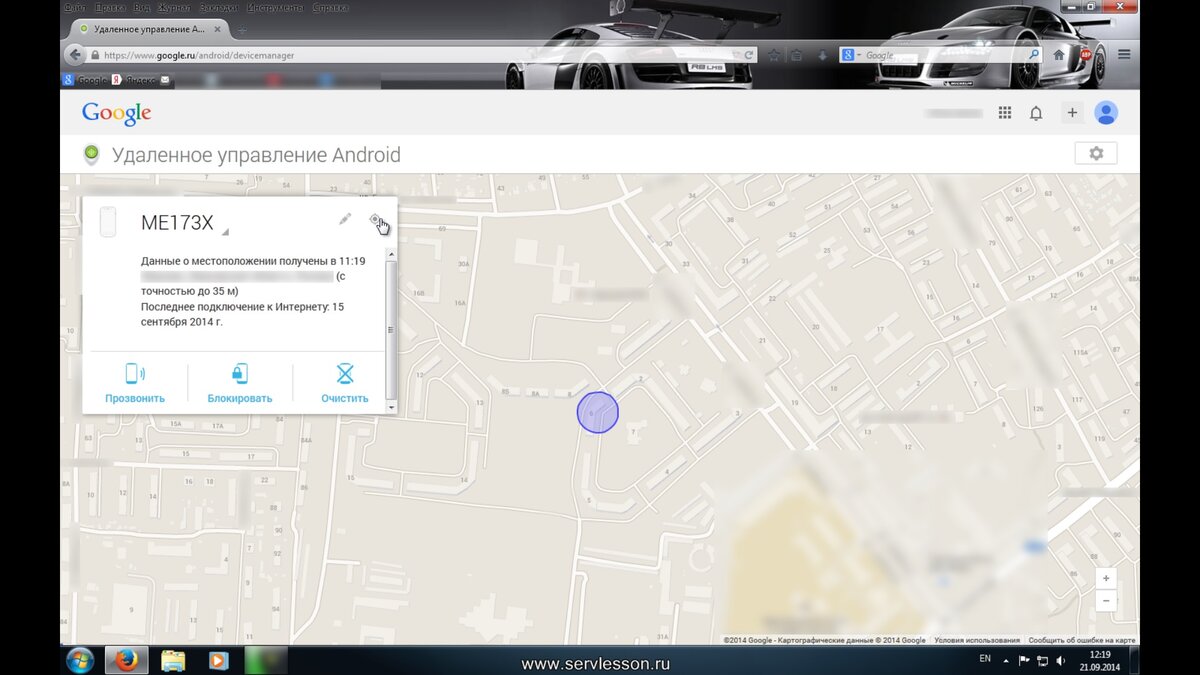Open the Вид menu
The image size is (1200, 675).
coord(143,7)
